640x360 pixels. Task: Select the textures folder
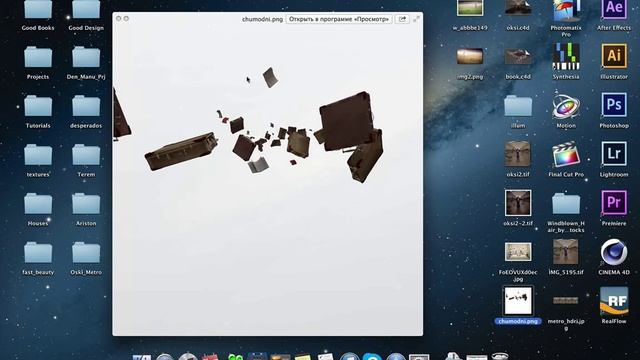click(x=38, y=155)
